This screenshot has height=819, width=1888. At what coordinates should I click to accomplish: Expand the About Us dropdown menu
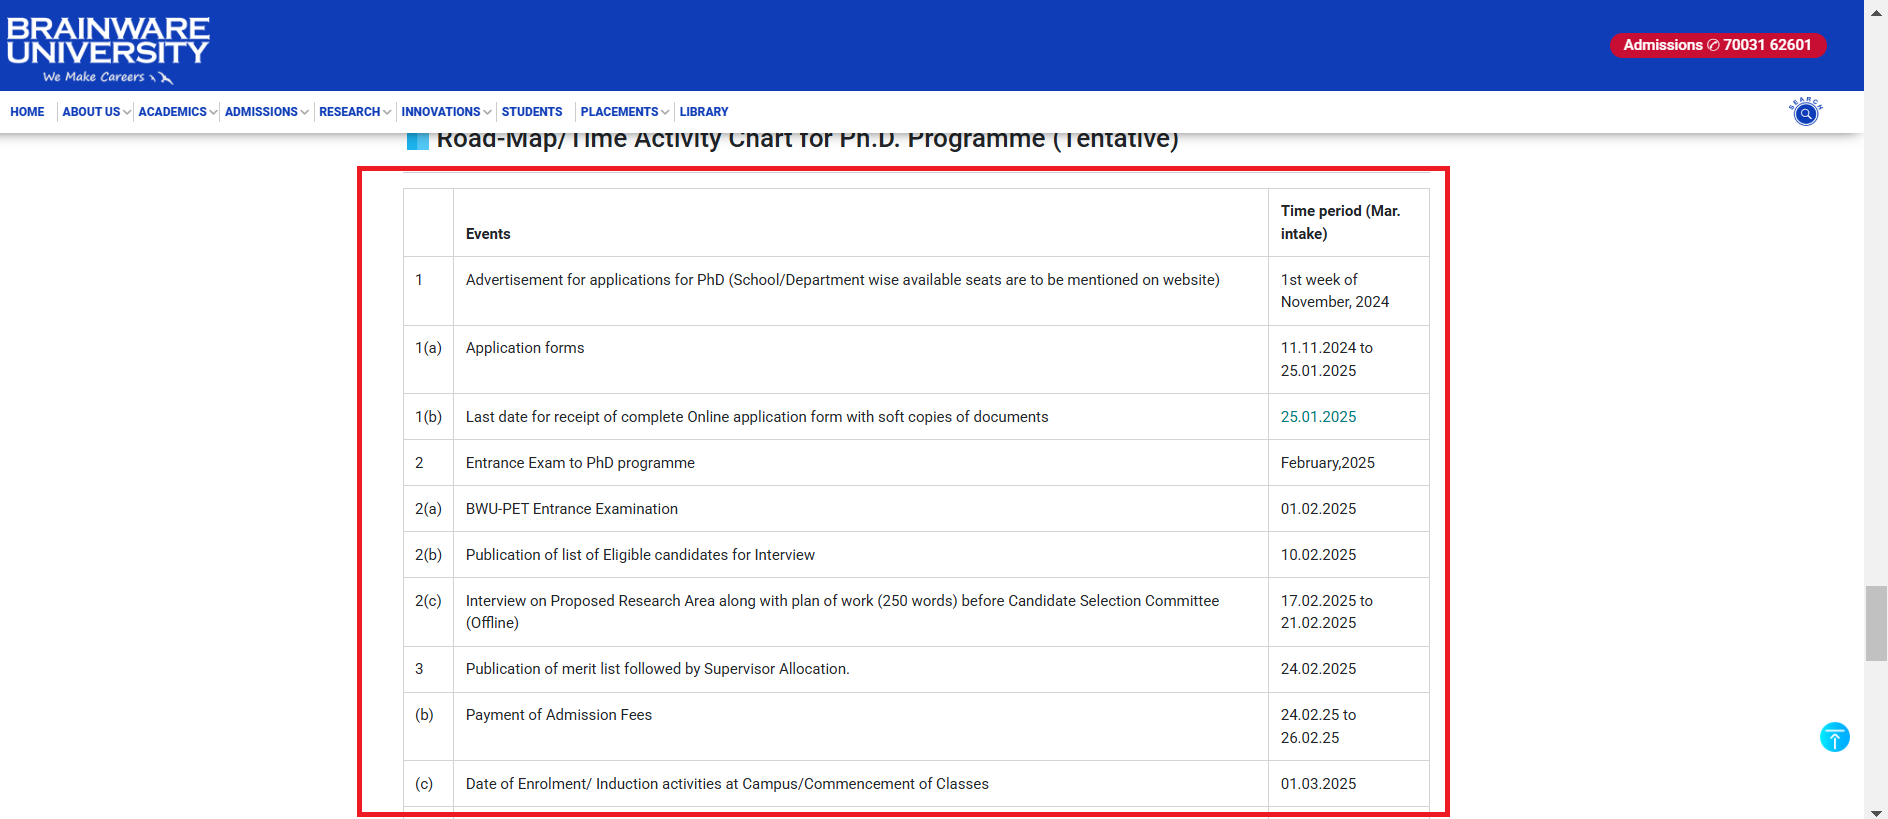coord(96,112)
